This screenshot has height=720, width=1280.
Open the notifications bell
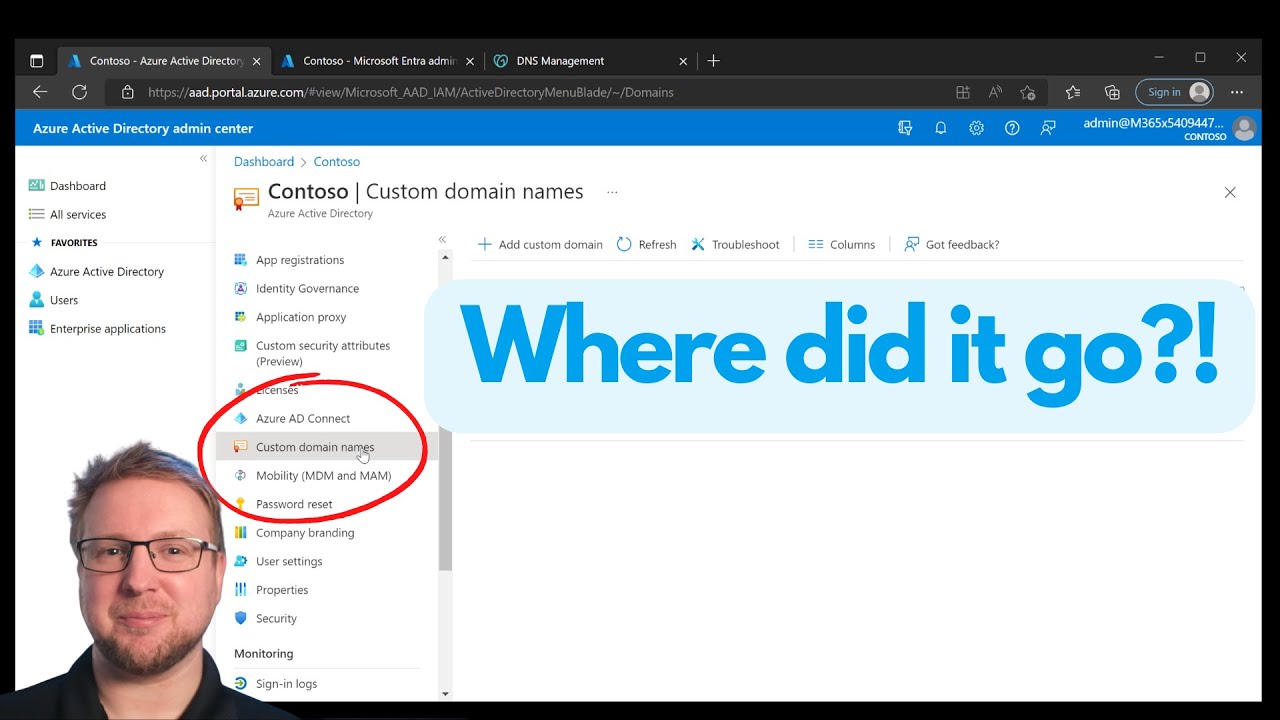[x=941, y=128]
